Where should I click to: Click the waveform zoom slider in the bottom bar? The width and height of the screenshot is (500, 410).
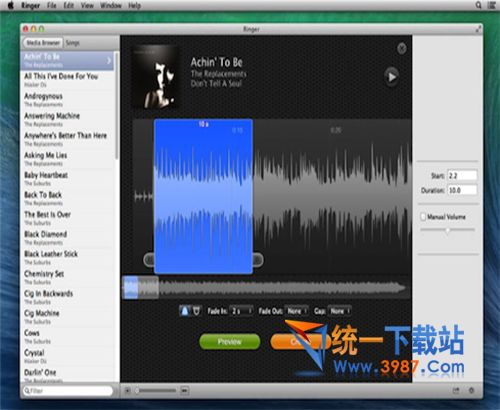(x=156, y=390)
